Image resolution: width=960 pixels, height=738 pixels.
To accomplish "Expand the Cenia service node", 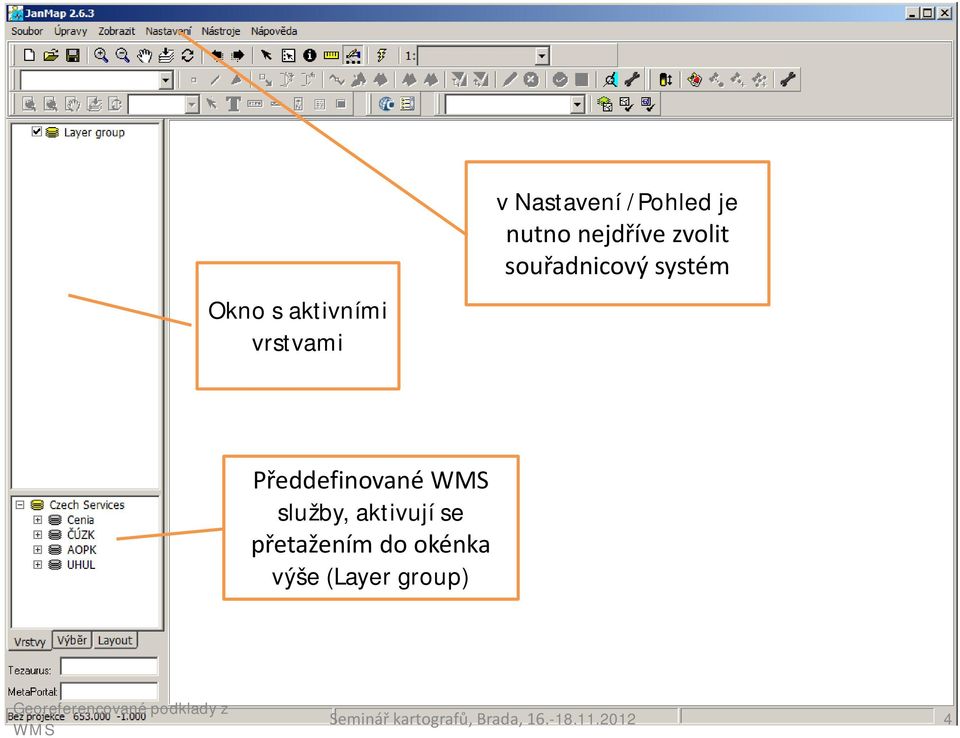I will pos(37,520).
